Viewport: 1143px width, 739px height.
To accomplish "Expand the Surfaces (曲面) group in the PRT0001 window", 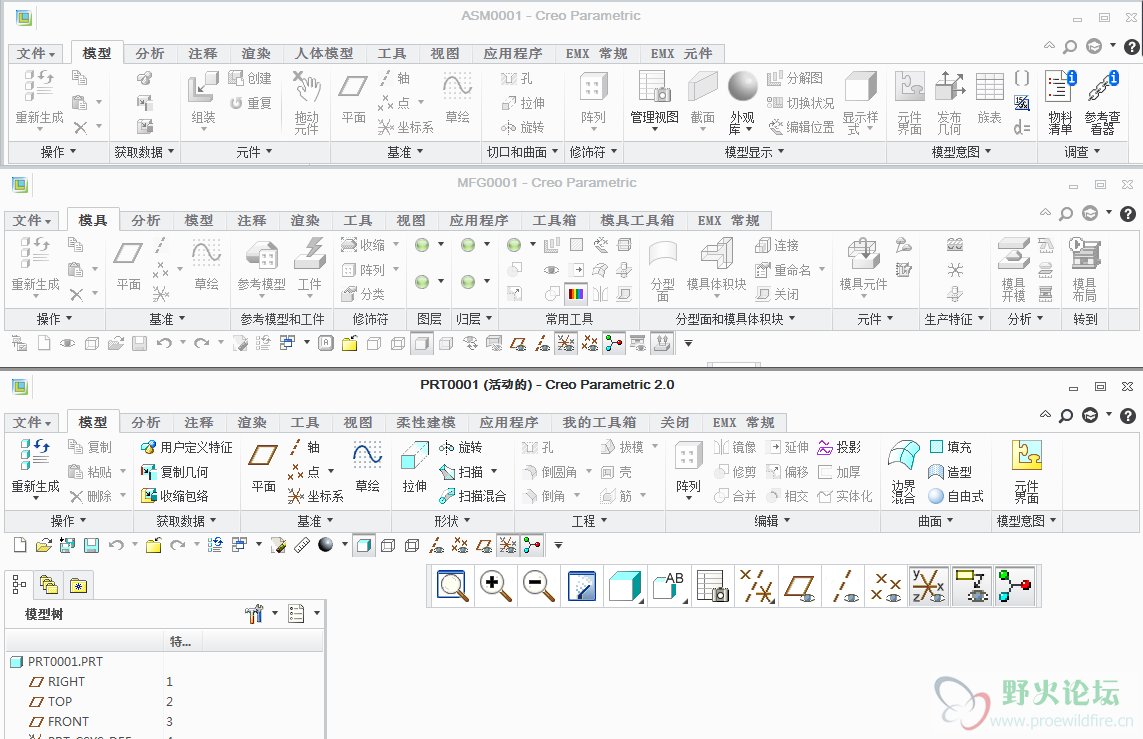I will [936, 521].
